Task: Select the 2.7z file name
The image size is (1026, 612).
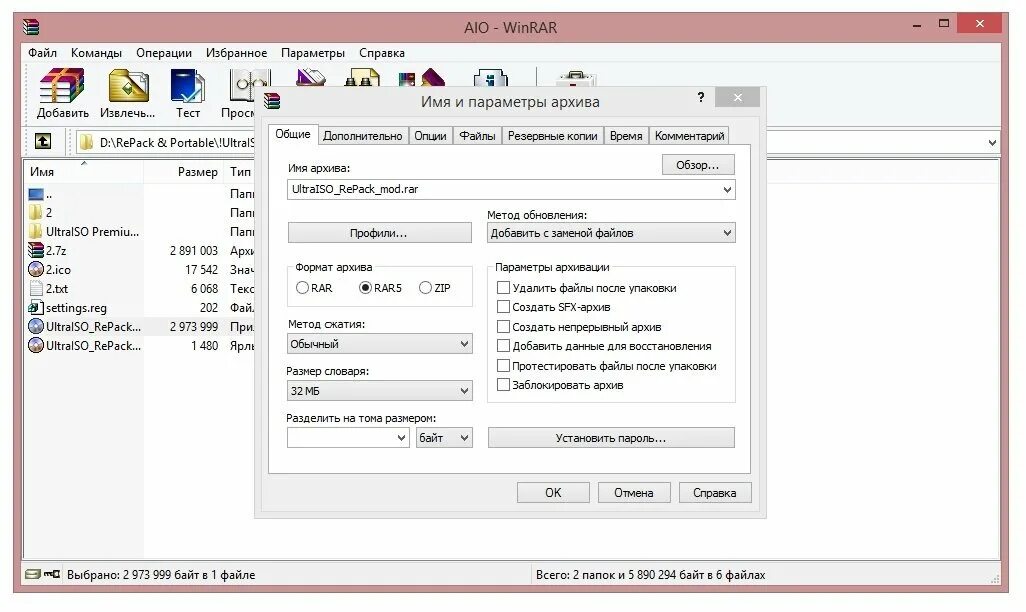Action: click(56, 251)
